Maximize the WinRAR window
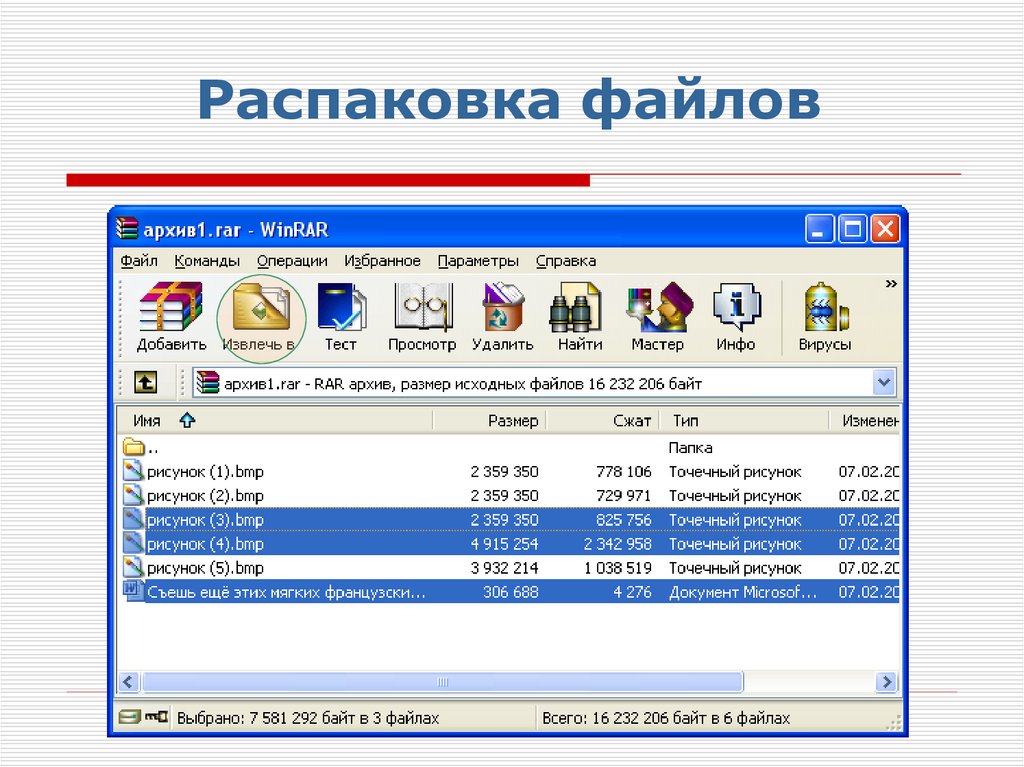Image resolution: width=1024 pixels, height=767 pixels. pyautogui.click(x=852, y=229)
